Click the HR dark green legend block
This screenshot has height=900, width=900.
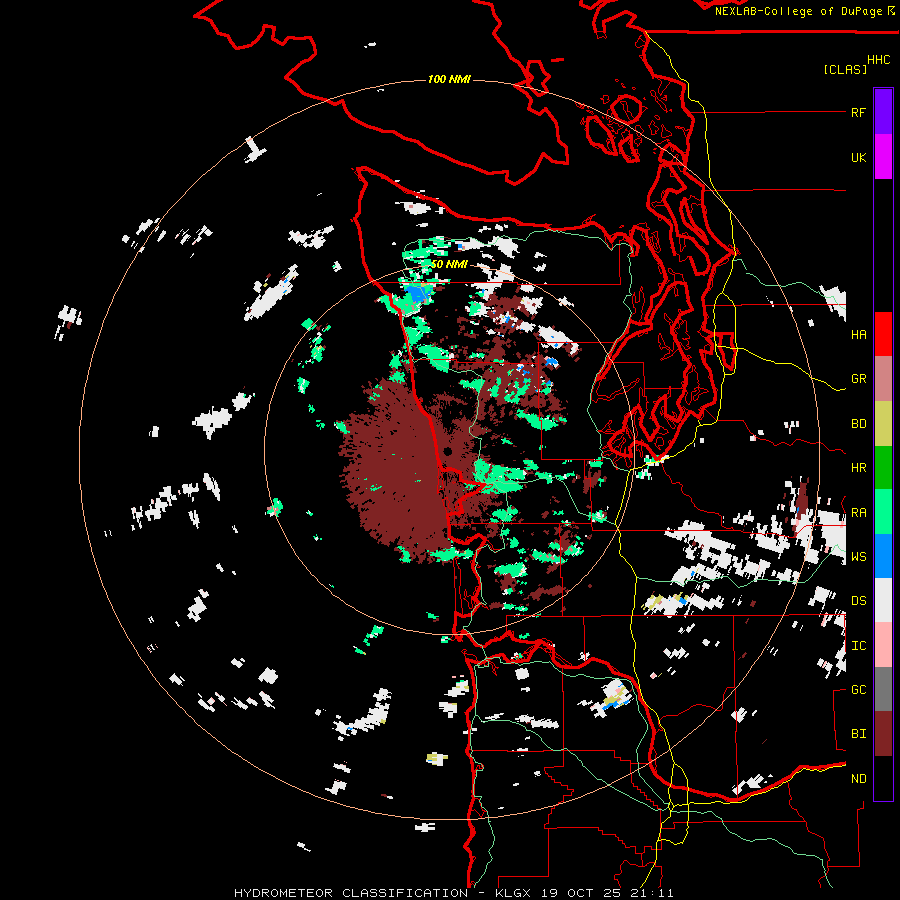pos(883,467)
